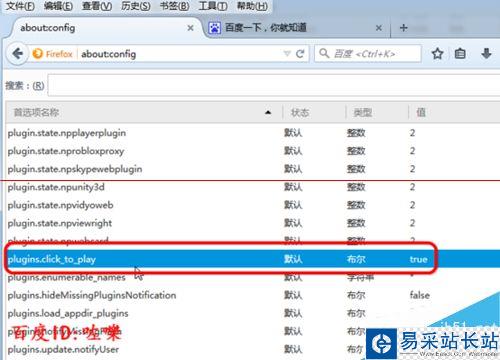The height and width of the screenshot is (360, 500).
Task: Sort by the 状态 column header
Action: coord(313,112)
